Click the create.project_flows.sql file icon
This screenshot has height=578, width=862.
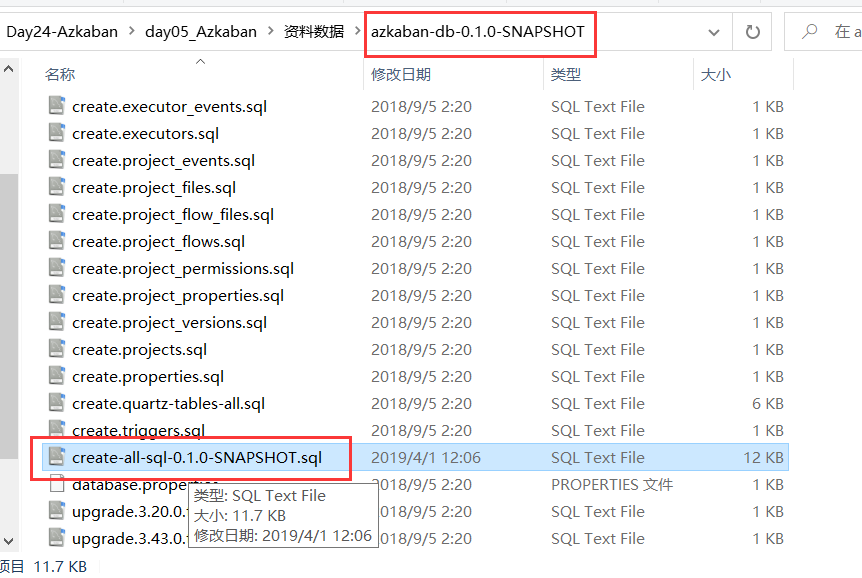pyautogui.click(x=57, y=240)
